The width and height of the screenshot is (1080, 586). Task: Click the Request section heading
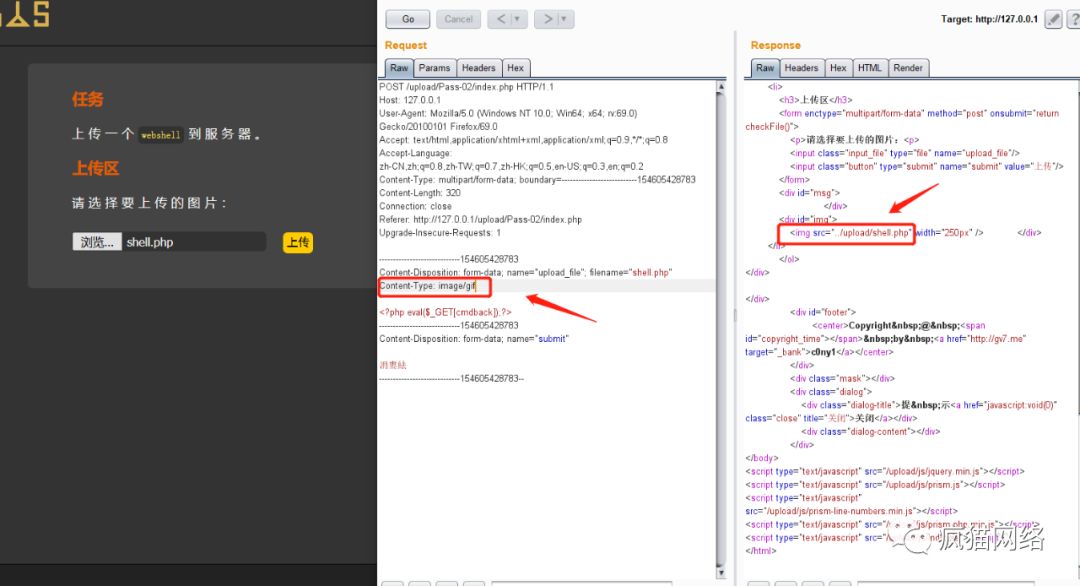point(406,45)
